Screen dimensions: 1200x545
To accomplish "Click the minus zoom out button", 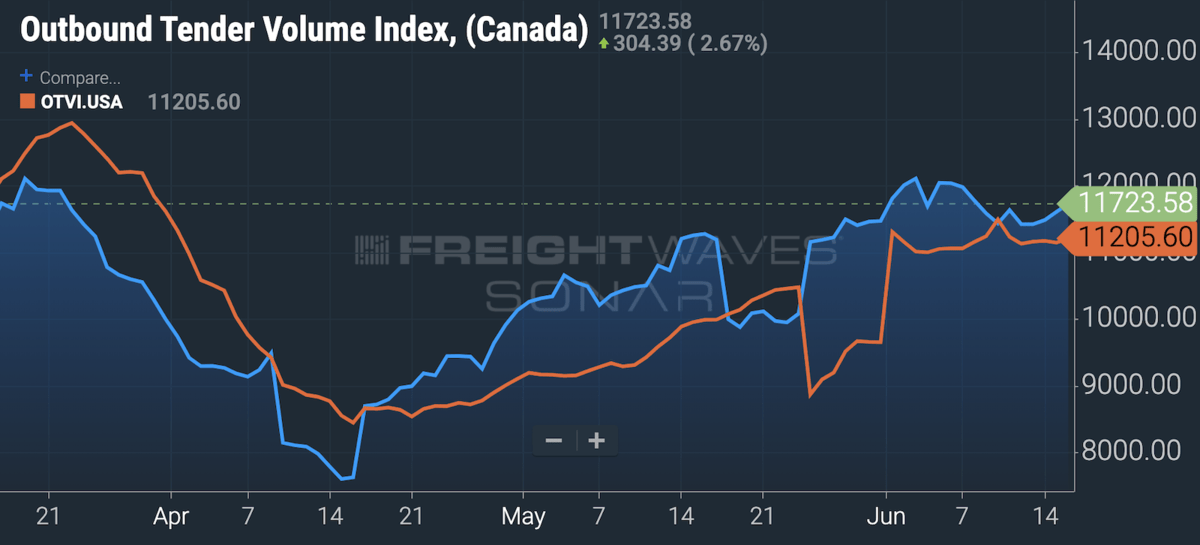I will [554, 440].
